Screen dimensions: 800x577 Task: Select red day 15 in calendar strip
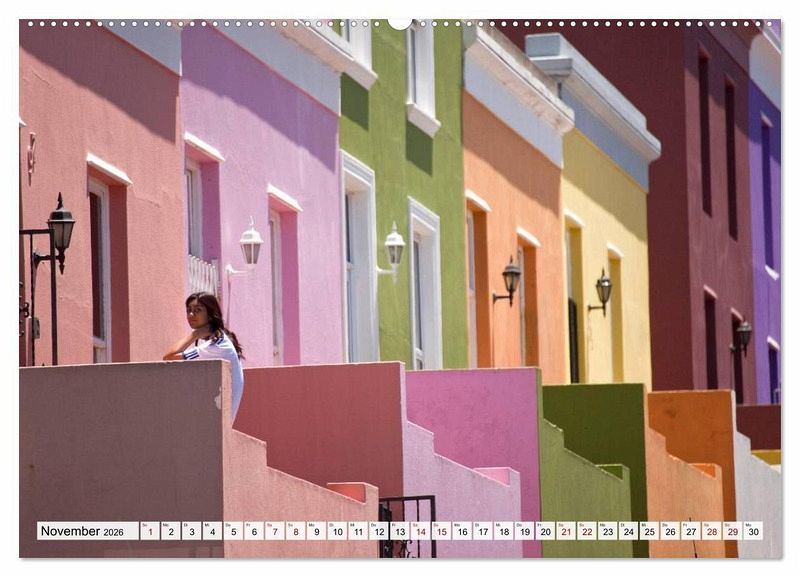(441, 531)
